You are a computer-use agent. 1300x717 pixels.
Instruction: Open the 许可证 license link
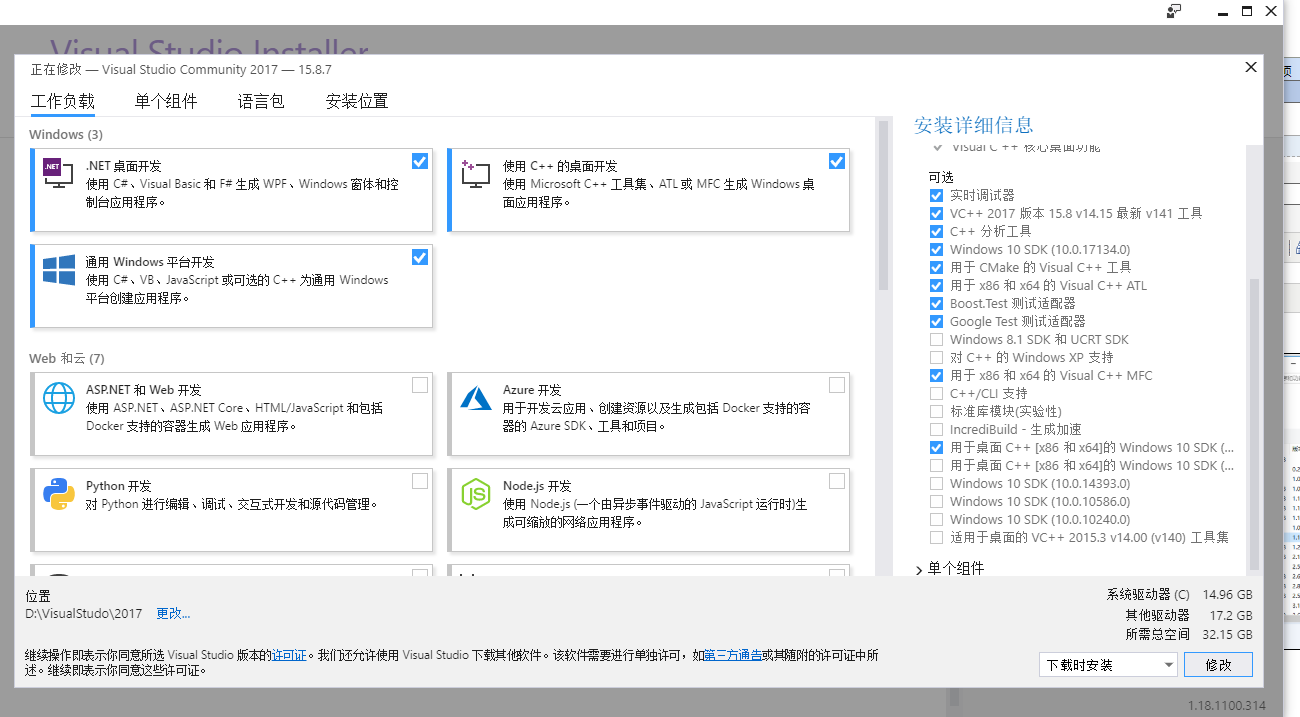pyautogui.click(x=288, y=655)
